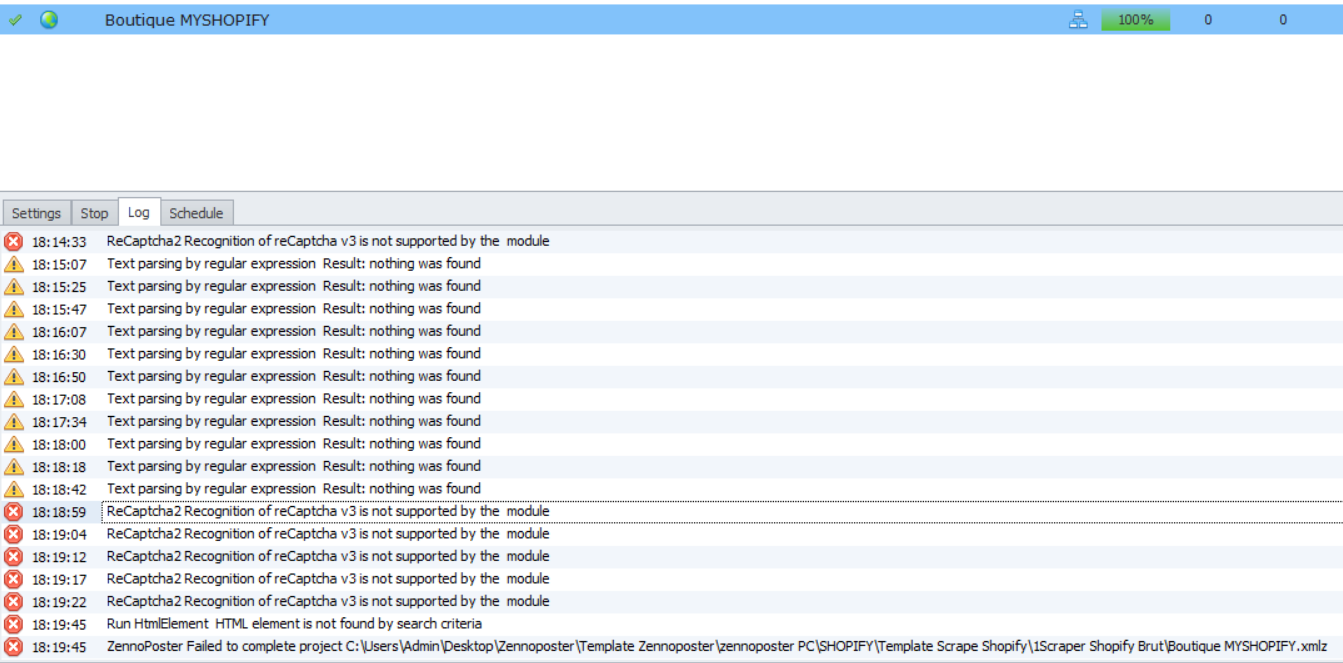Image resolution: width=1343 pixels, height=663 pixels.
Task: Select the 18:15:07 text parsing message
Action: pos(294,264)
